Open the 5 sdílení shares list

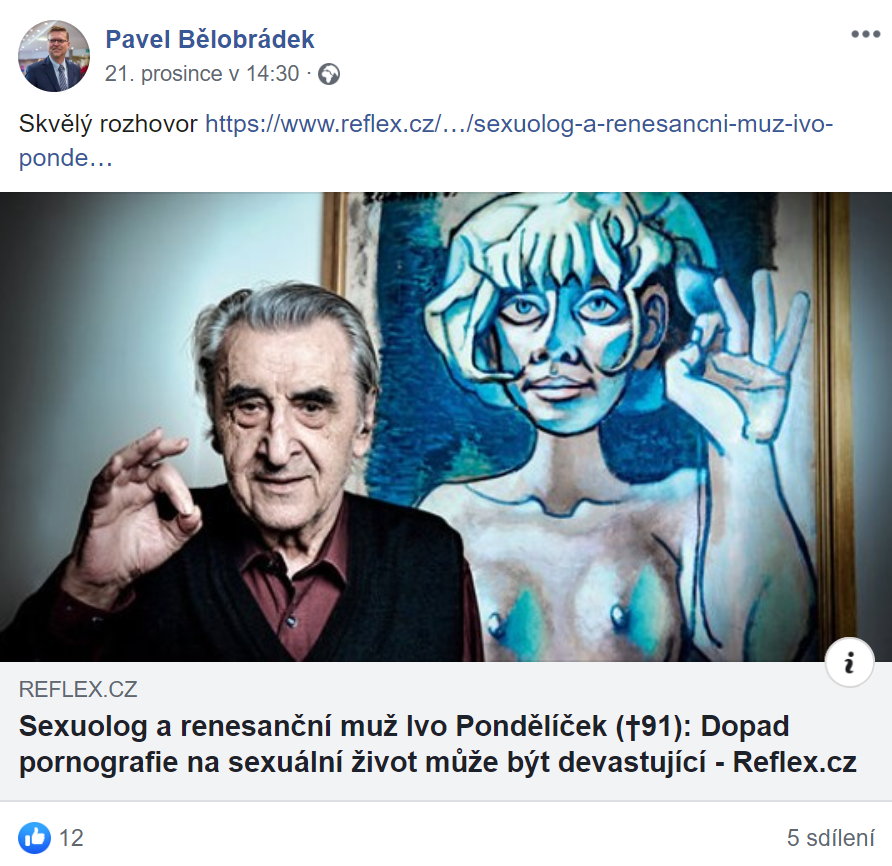point(831,838)
